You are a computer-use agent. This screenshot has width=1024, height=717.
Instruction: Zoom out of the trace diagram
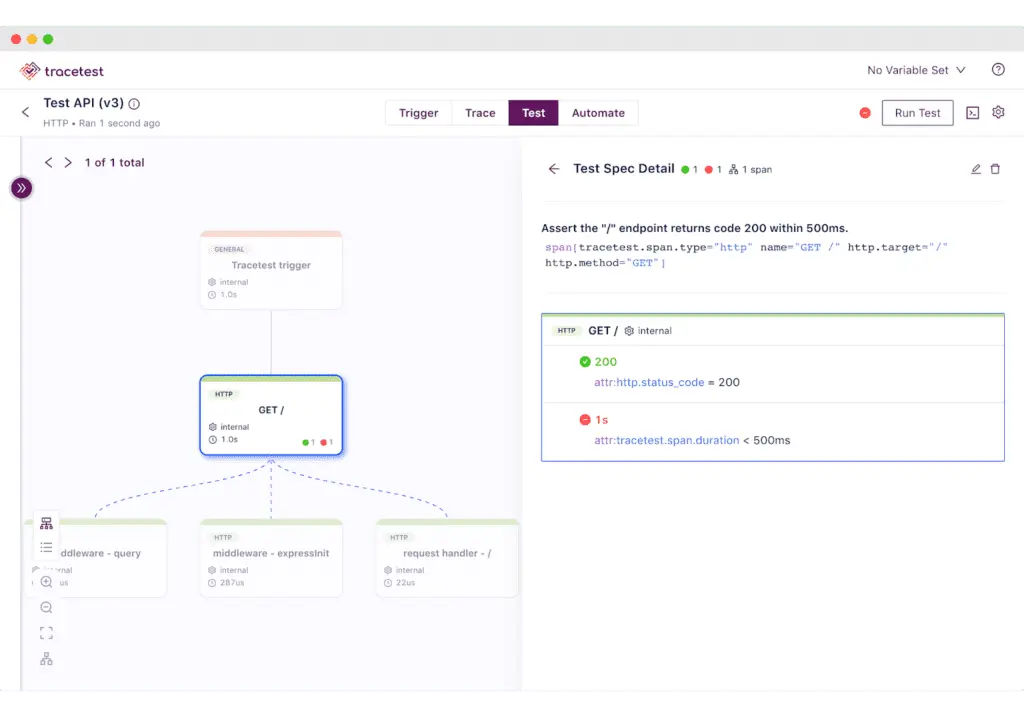[x=46, y=607]
